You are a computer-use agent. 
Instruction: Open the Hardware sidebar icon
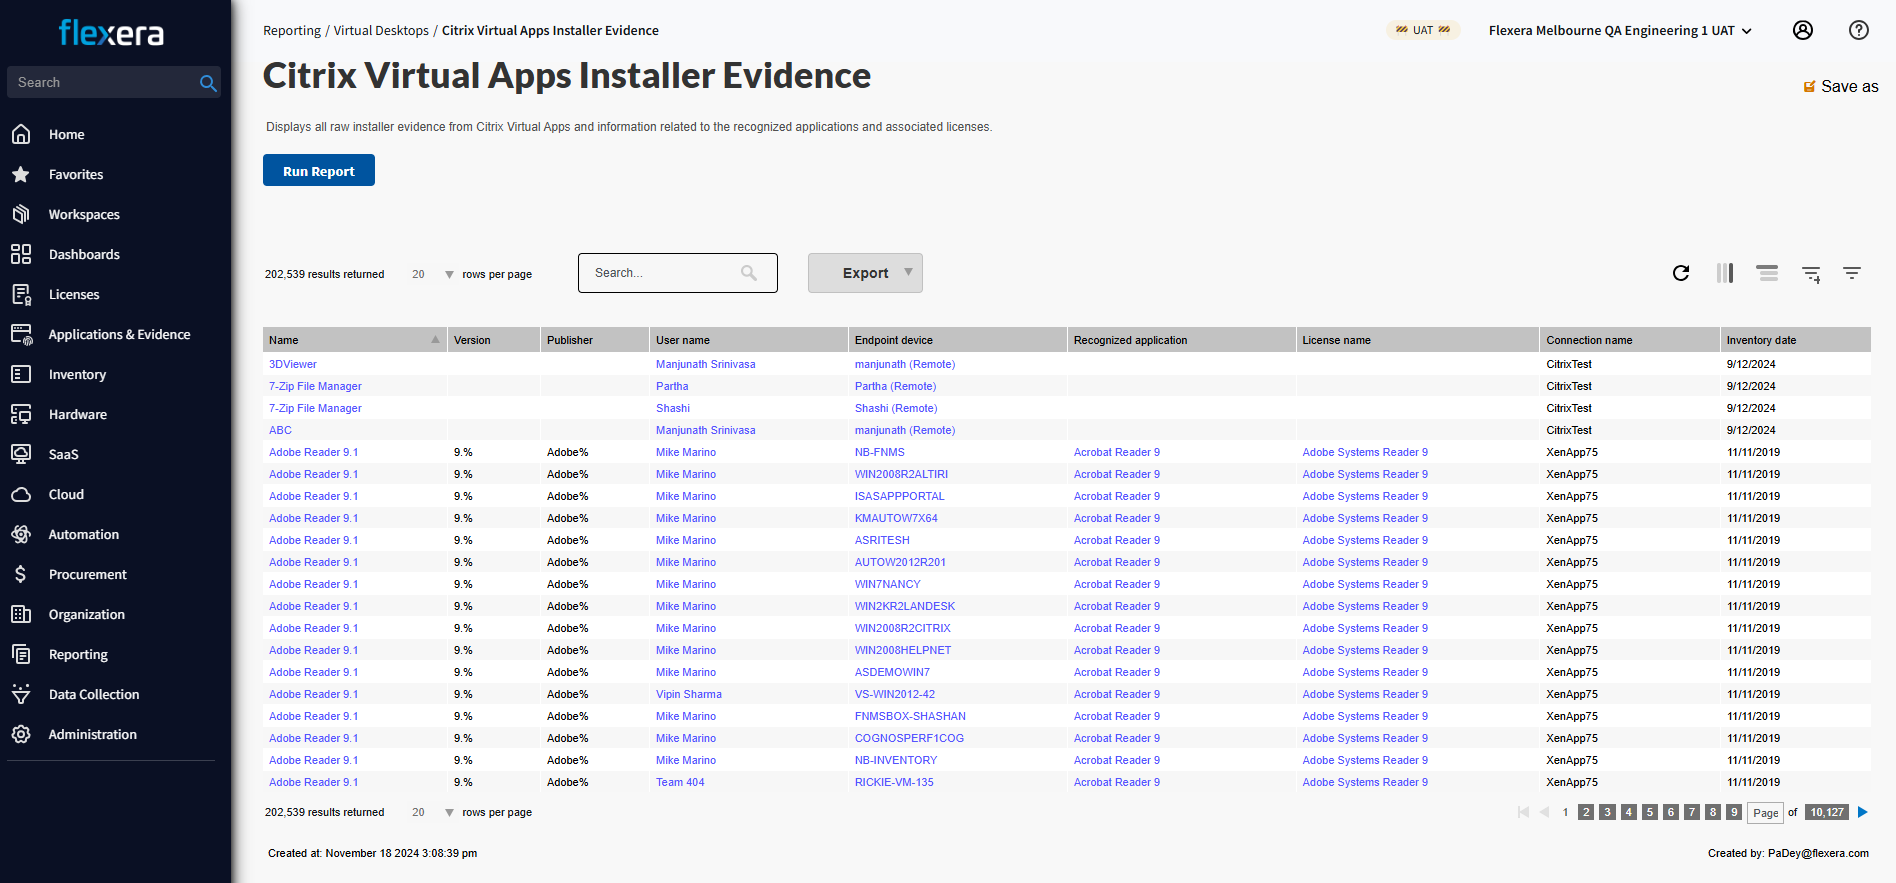[21, 414]
